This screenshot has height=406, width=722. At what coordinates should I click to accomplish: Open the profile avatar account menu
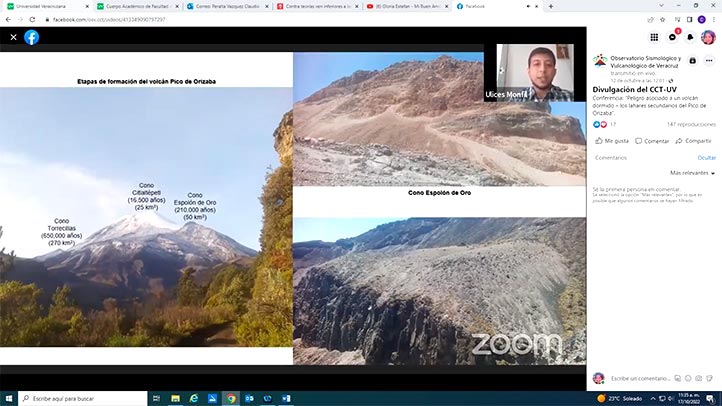click(x=708, y=37)
